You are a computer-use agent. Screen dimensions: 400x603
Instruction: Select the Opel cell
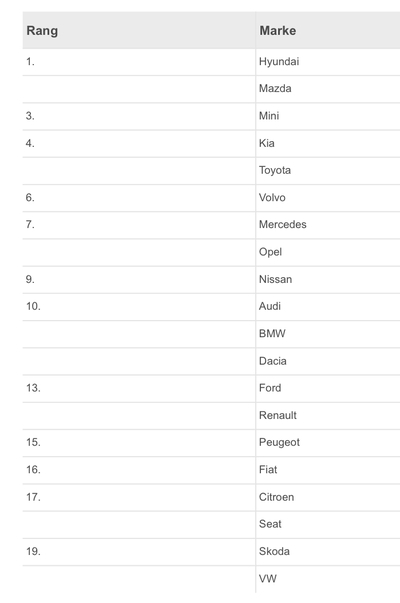click(x=270, y=252)
